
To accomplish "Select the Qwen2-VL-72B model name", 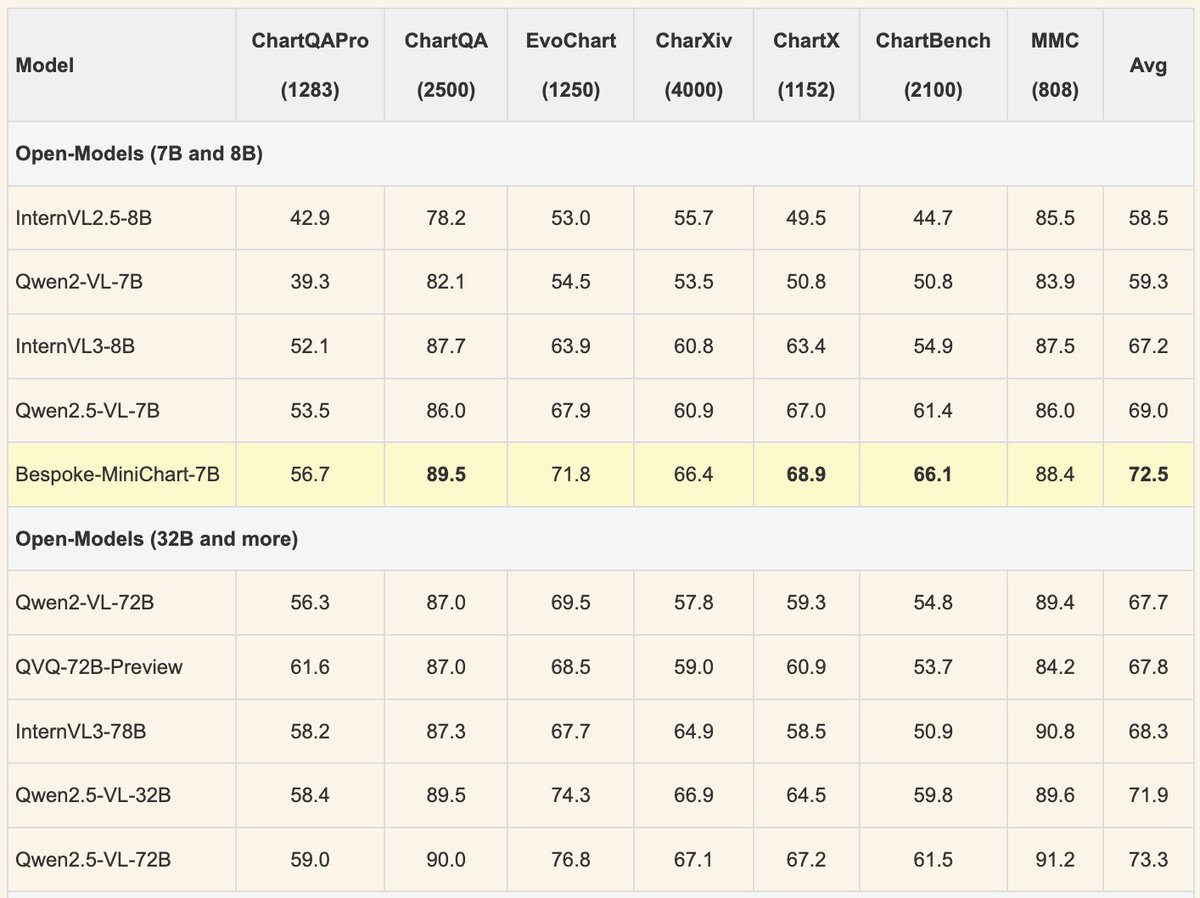I will click(x=84, y=602).
